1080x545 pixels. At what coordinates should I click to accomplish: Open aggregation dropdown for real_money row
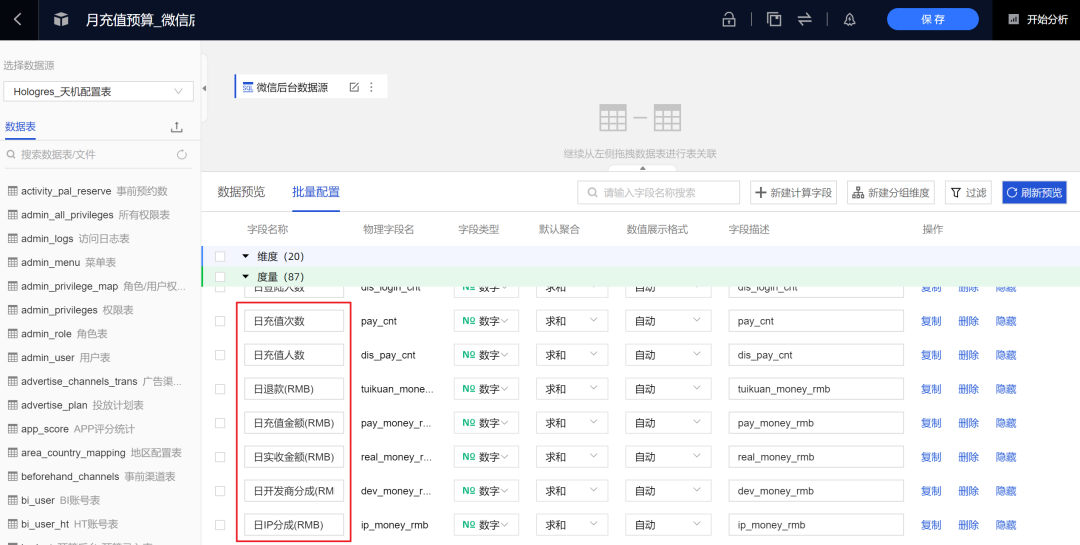click(x=572, y=457)
